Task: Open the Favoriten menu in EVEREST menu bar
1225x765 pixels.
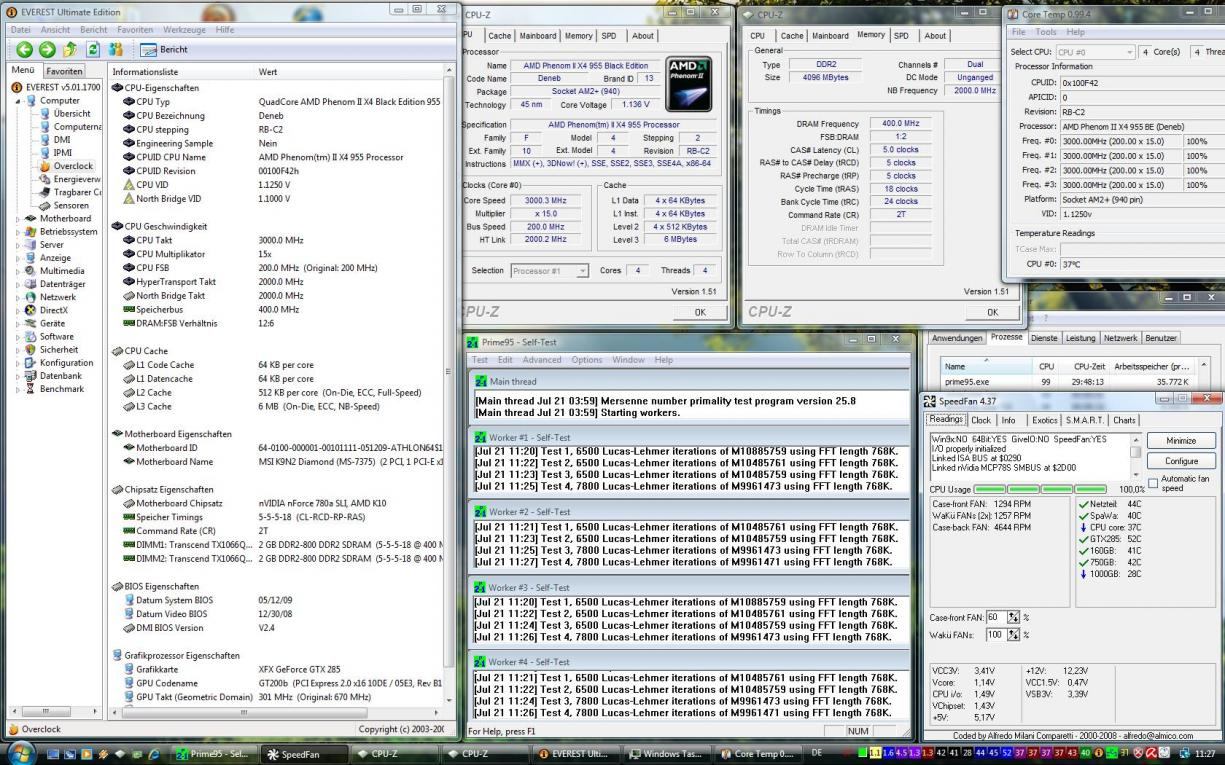Action: [x=135, y=30]
